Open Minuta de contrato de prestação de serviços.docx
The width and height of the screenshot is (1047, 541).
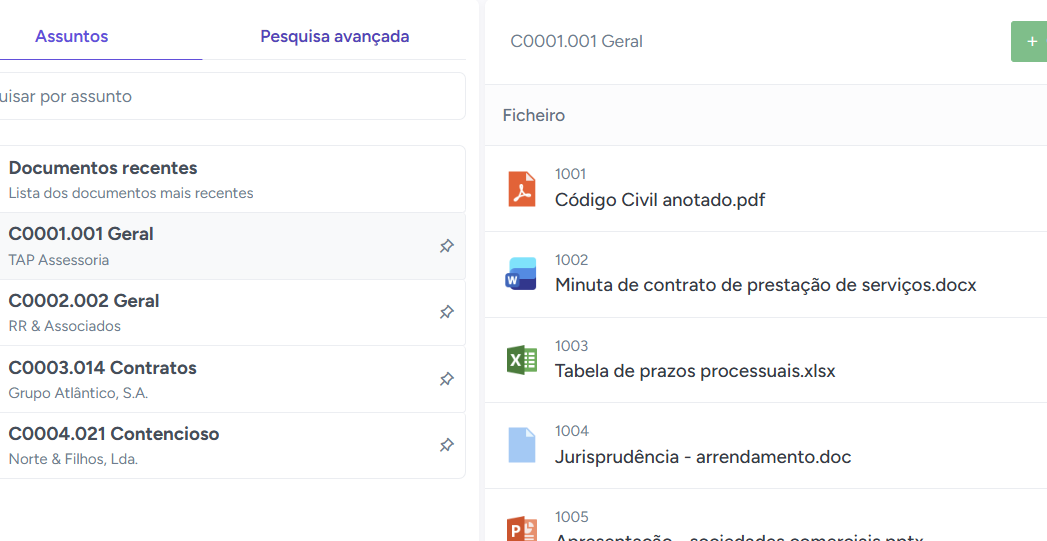tap(765, 285)
